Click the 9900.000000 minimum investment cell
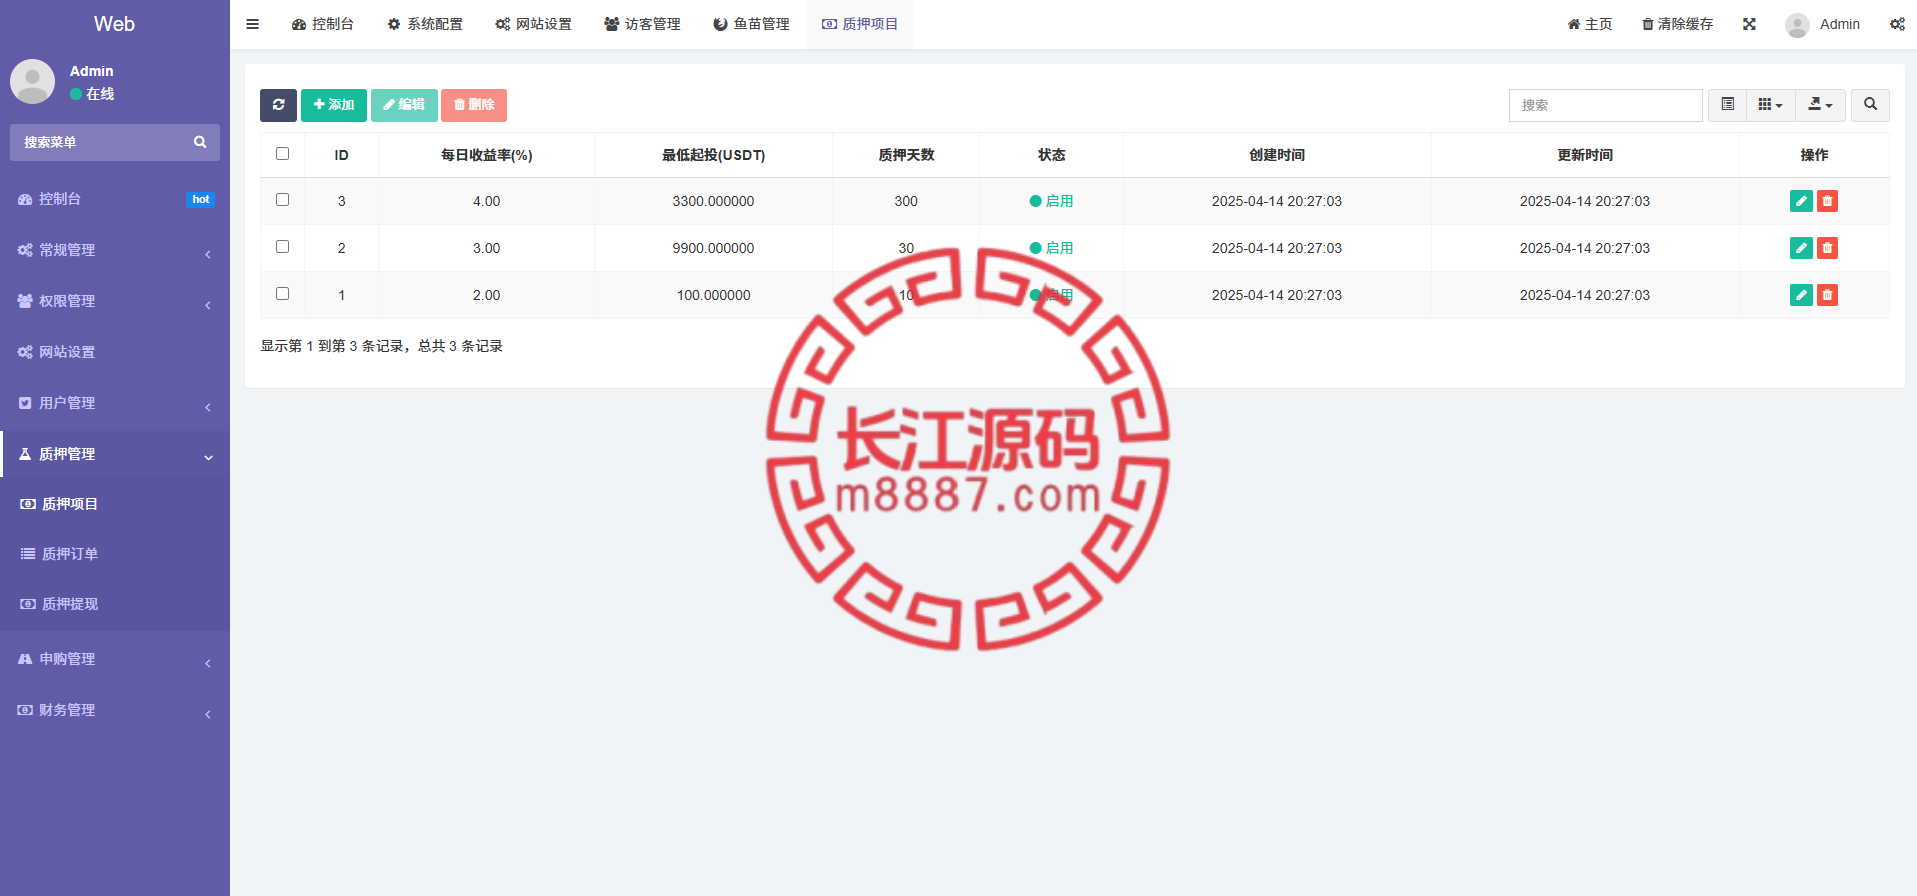 click(x=713, y=248)
